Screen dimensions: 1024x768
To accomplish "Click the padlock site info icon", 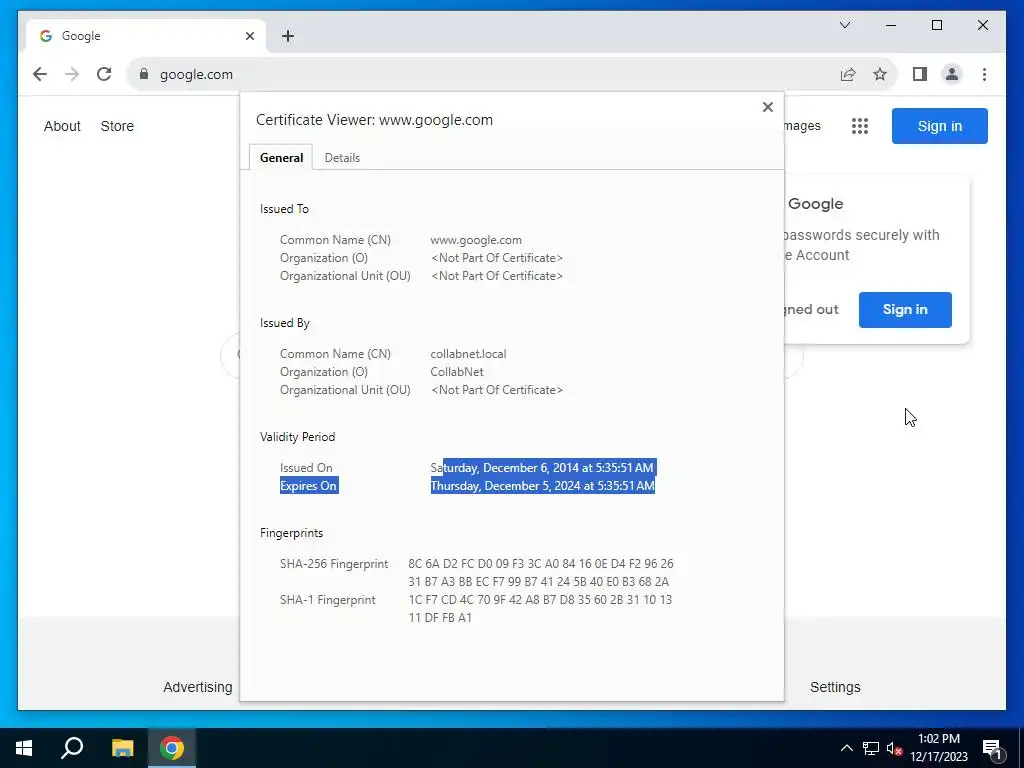I will (x=144, y=74).
